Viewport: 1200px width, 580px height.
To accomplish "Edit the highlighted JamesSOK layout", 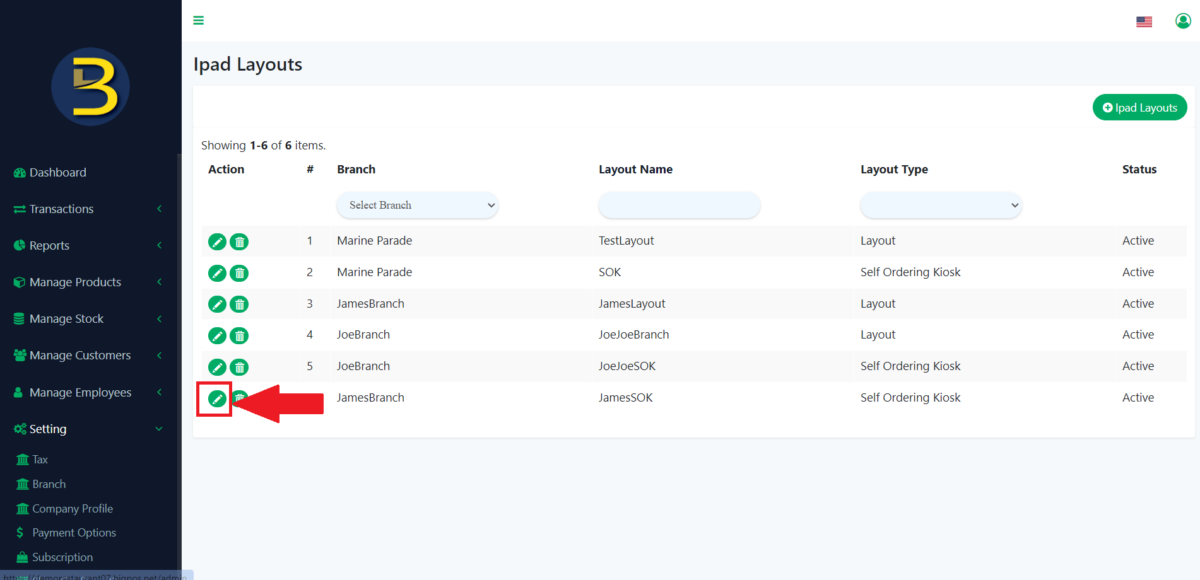I will (217, 397).
